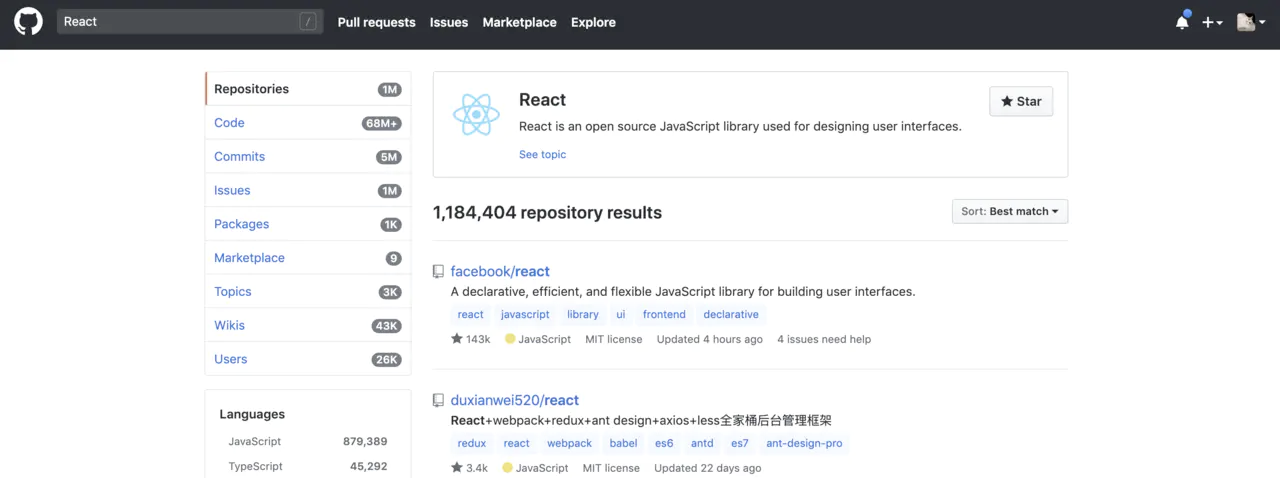1280x478 pixels.
Task: Click the react topic tag under facebook/react
Action: 471,314
